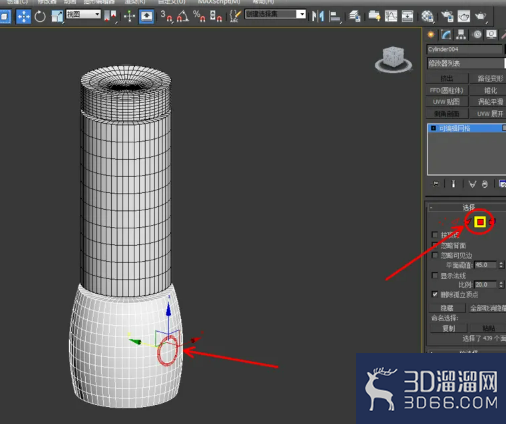This screenshot has width=506, height=424.
Task: Activate the Select and Scale tool
Action: tap(57, 16)
